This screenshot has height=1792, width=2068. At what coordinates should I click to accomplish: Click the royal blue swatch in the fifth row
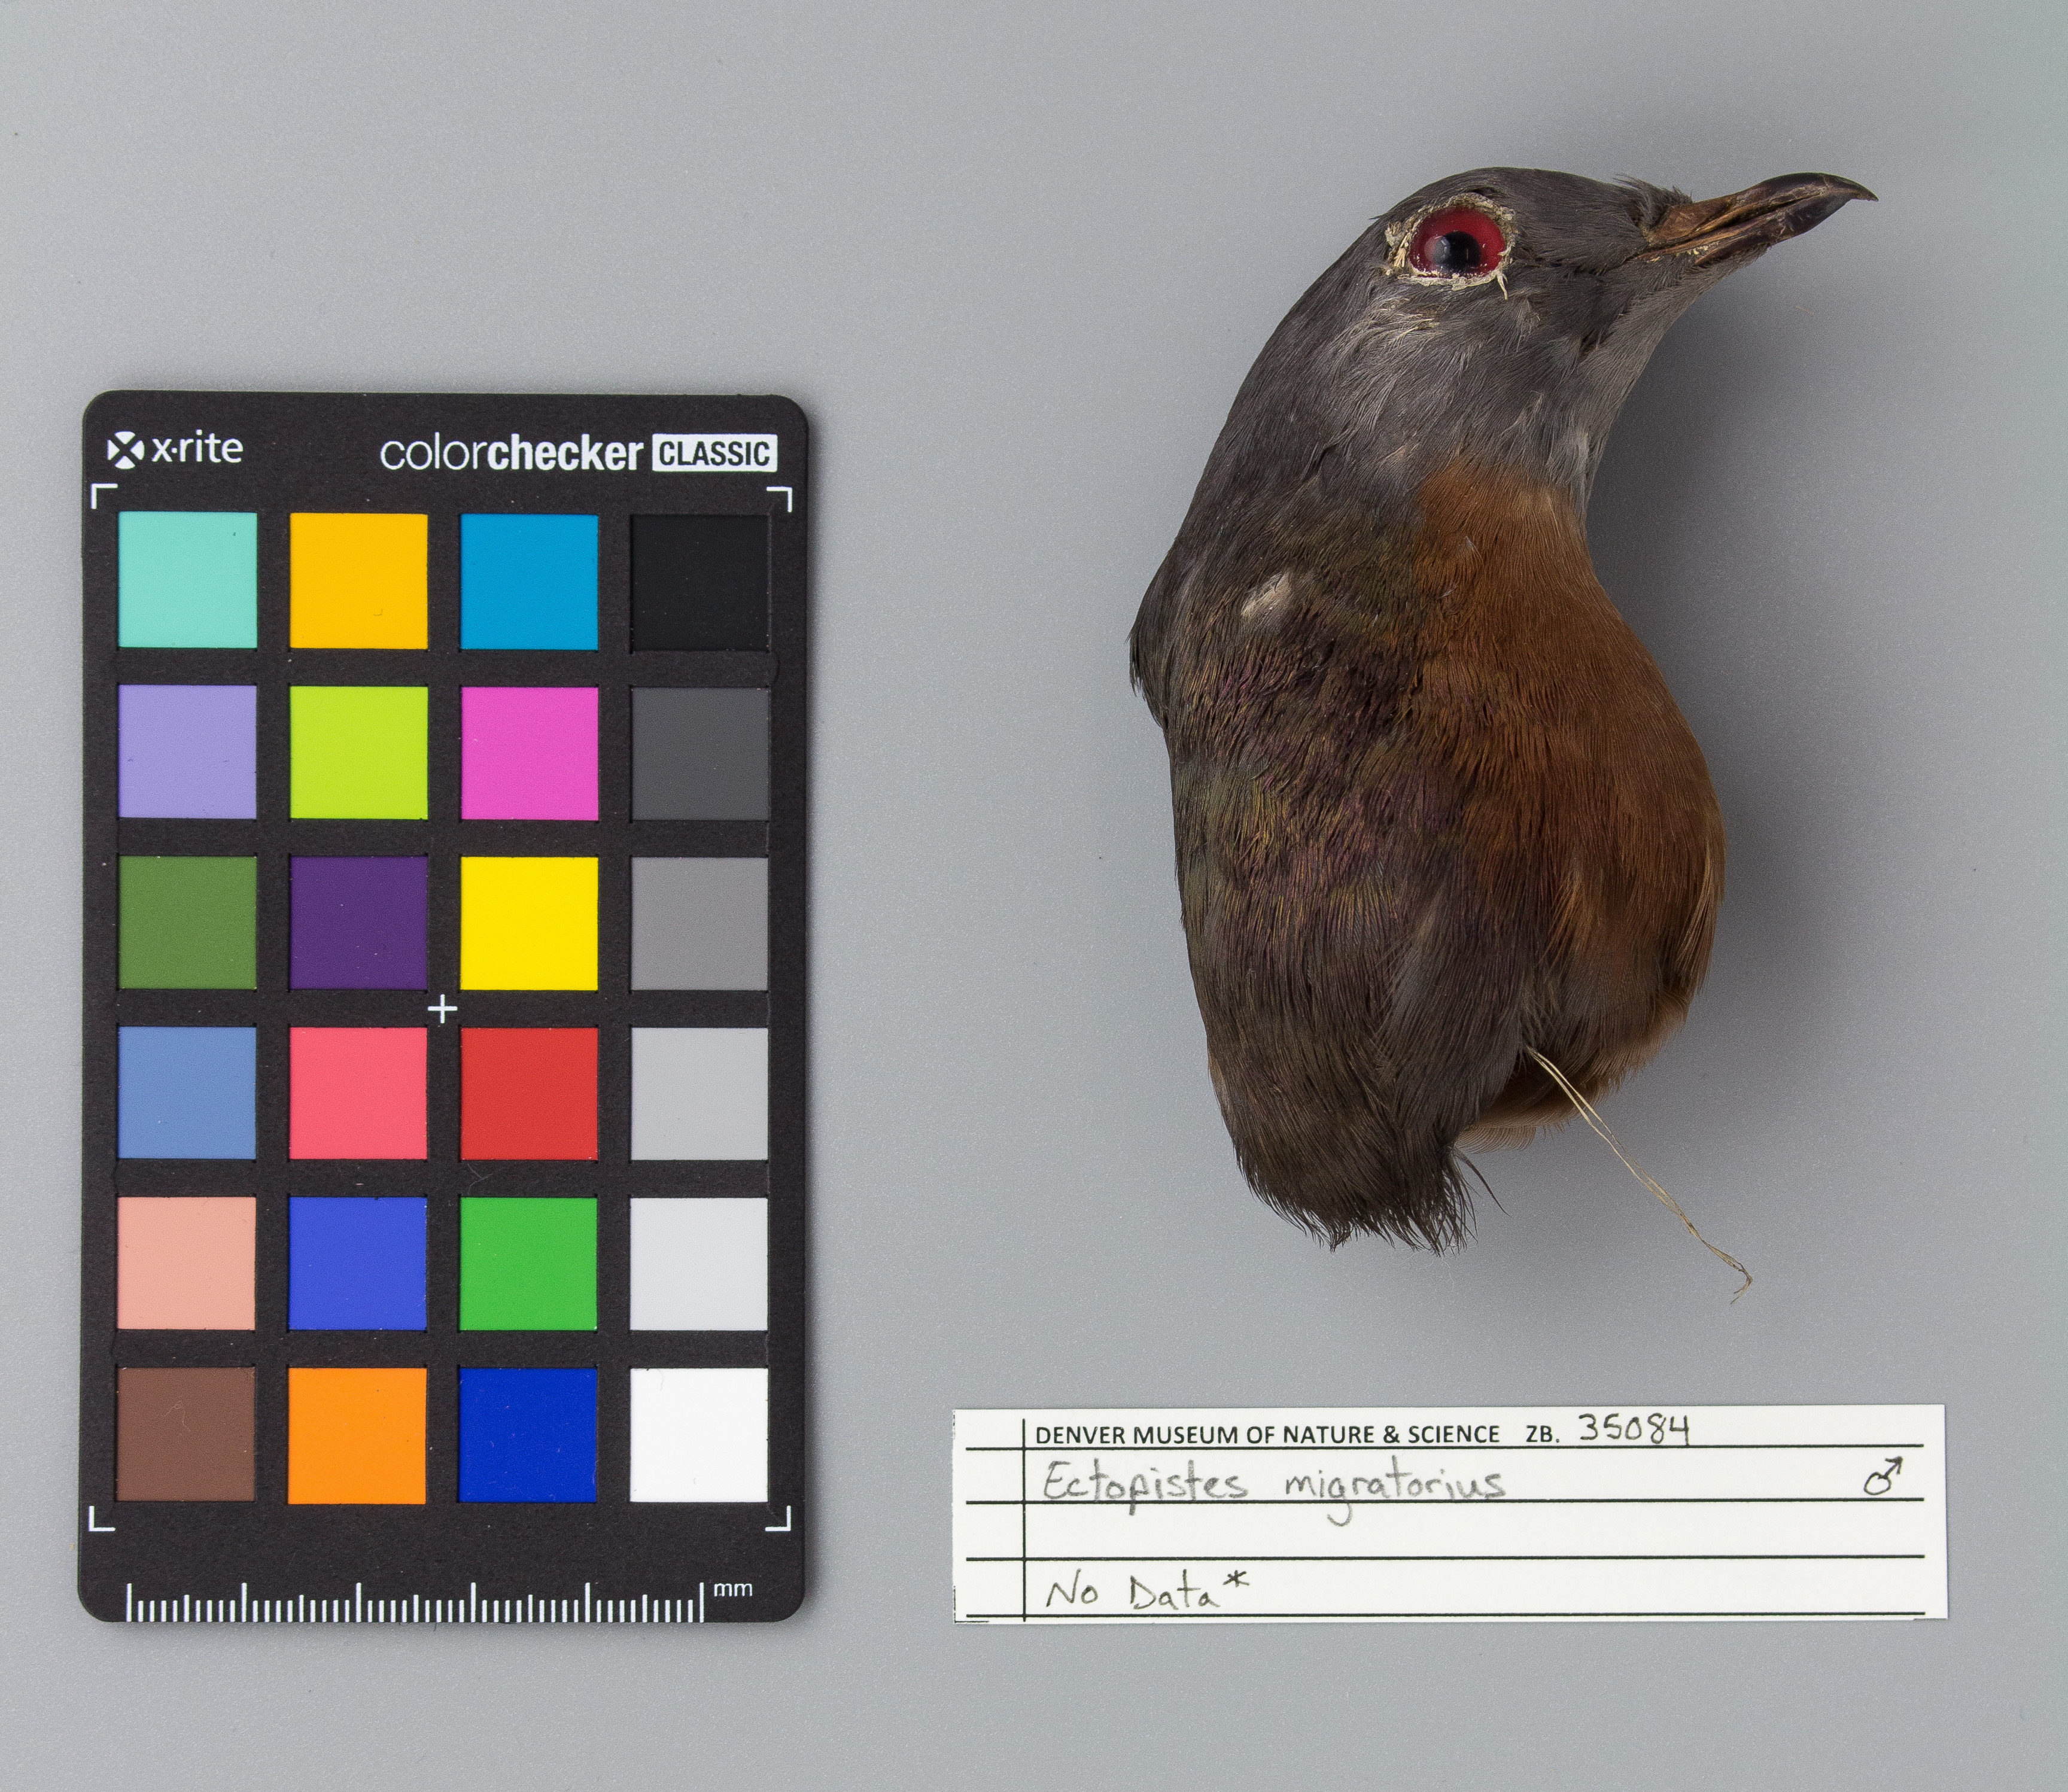pyautogui.click(x=357, y=1263)
